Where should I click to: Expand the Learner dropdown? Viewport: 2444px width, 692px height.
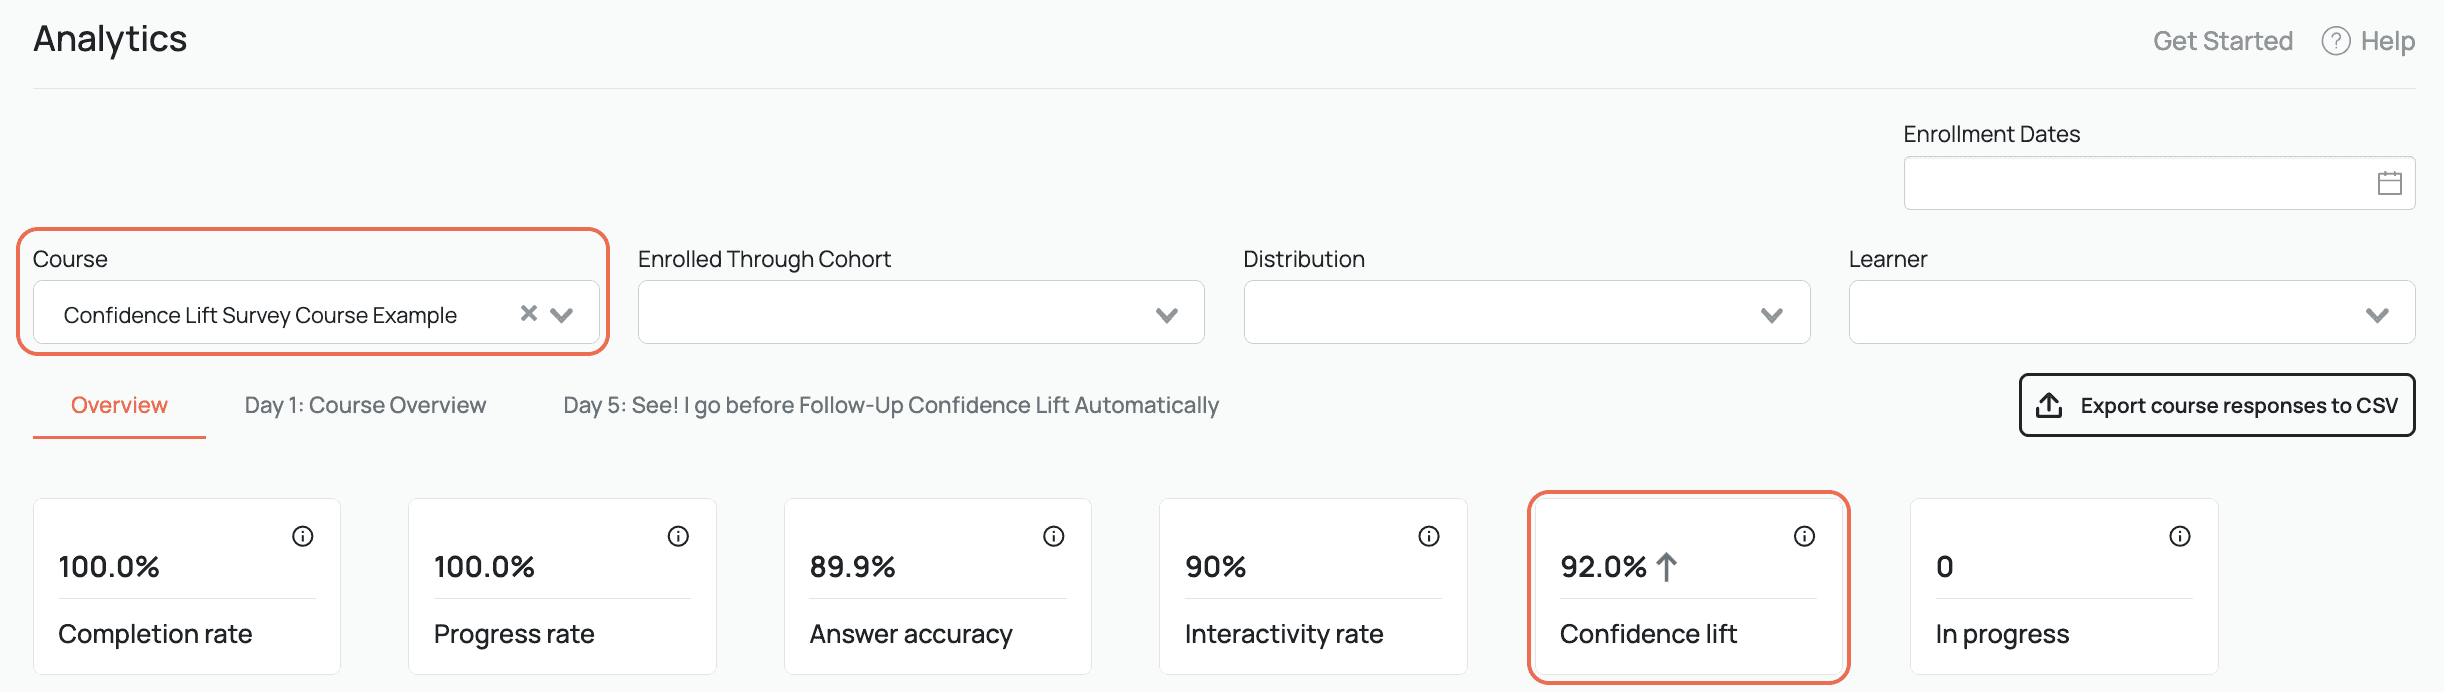[x=2131, y=313]
